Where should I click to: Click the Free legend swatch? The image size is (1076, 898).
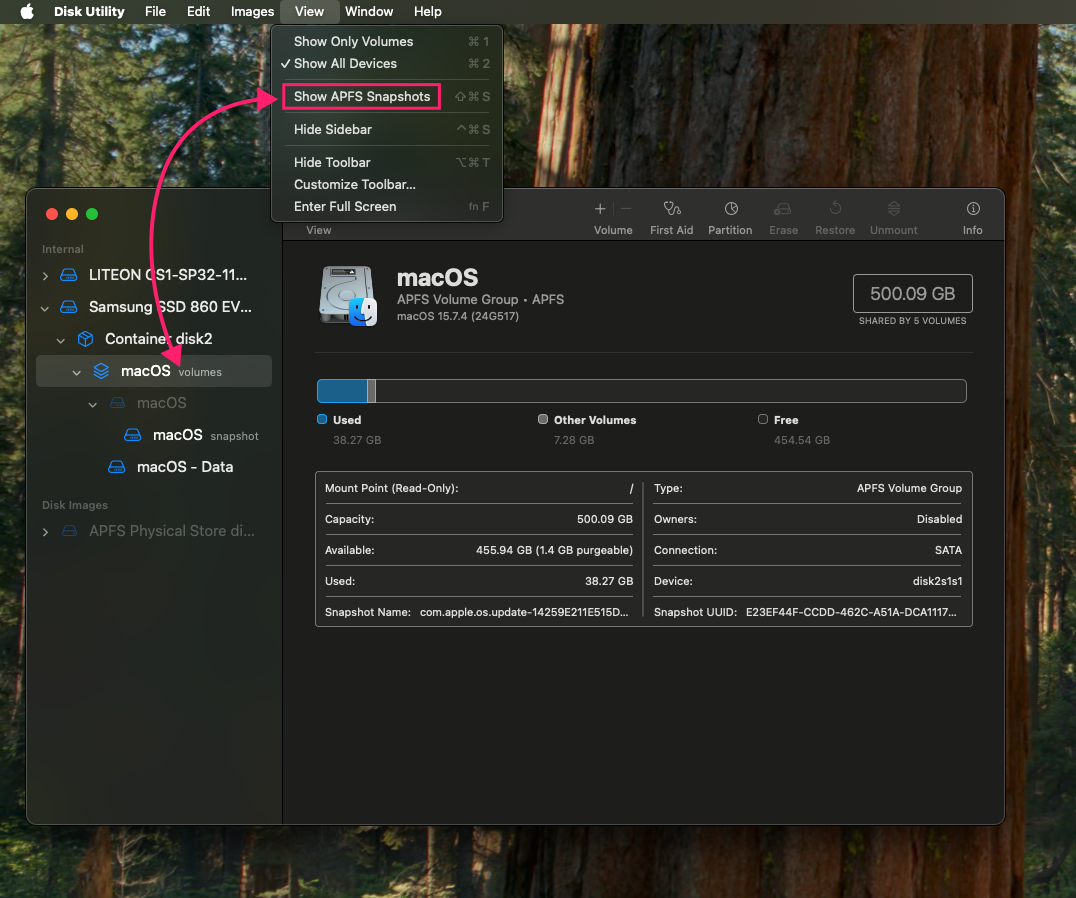click(x=762, y=419)
